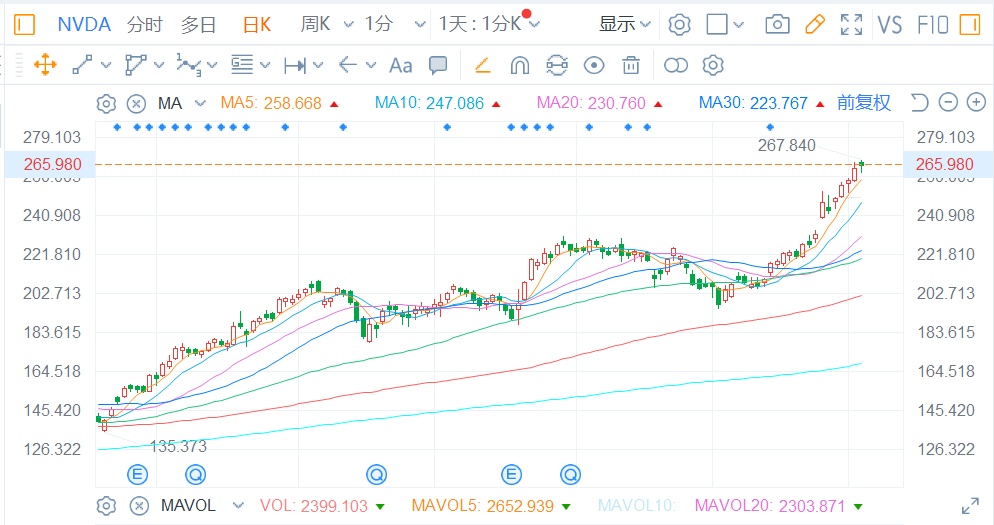The height and width of the screenshot is (525, 994).
Task: Select the arrow marker tool
Action: coord(347,65)
